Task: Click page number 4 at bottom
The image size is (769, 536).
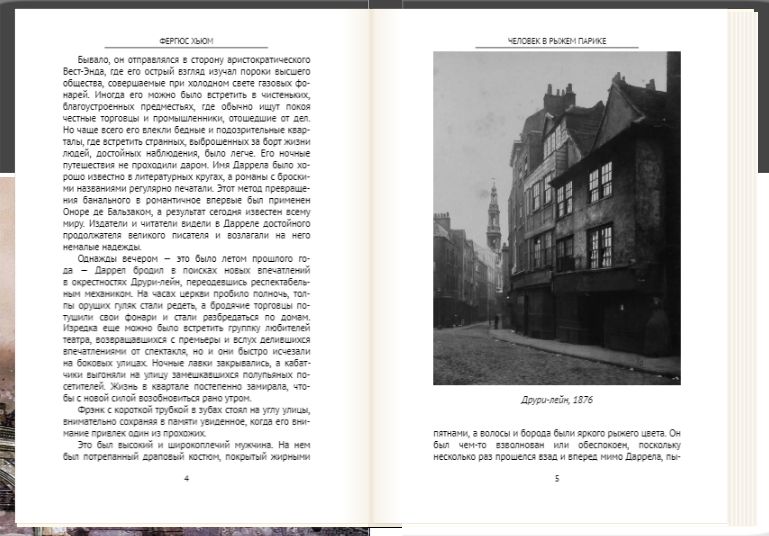Action: [186, 478]
